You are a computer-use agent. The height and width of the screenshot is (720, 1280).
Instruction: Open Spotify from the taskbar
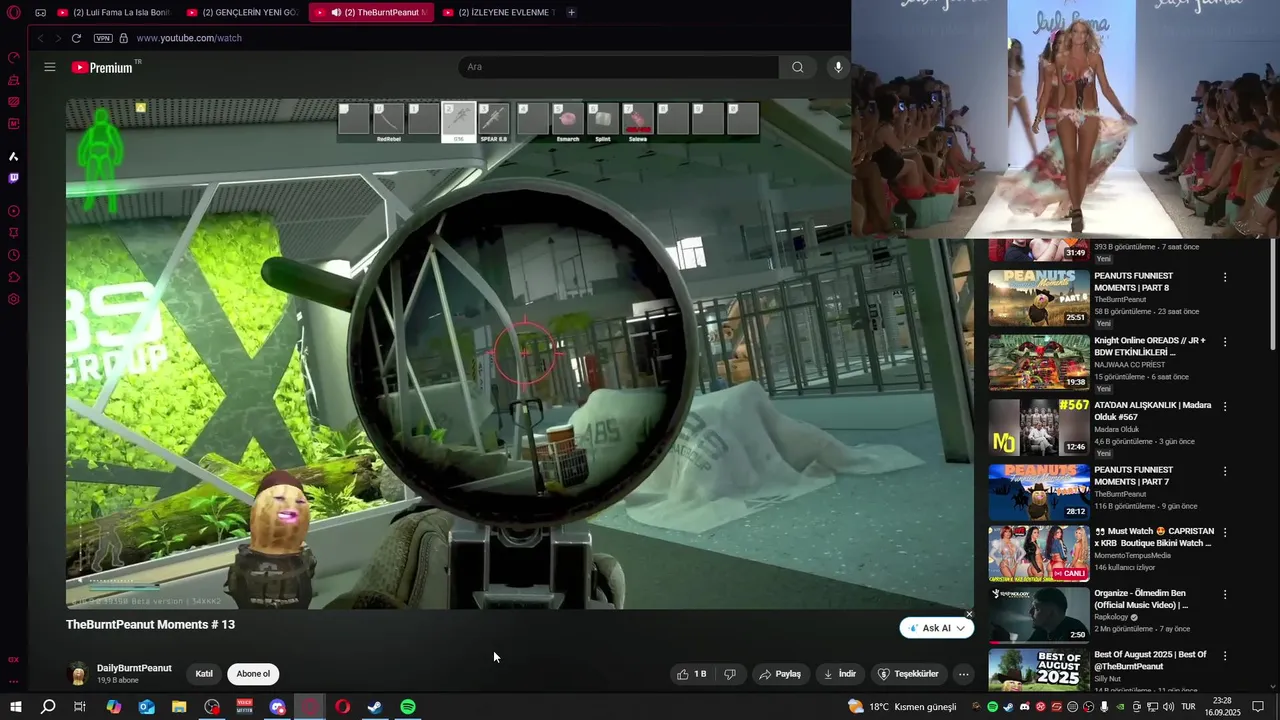click(408, 707)
